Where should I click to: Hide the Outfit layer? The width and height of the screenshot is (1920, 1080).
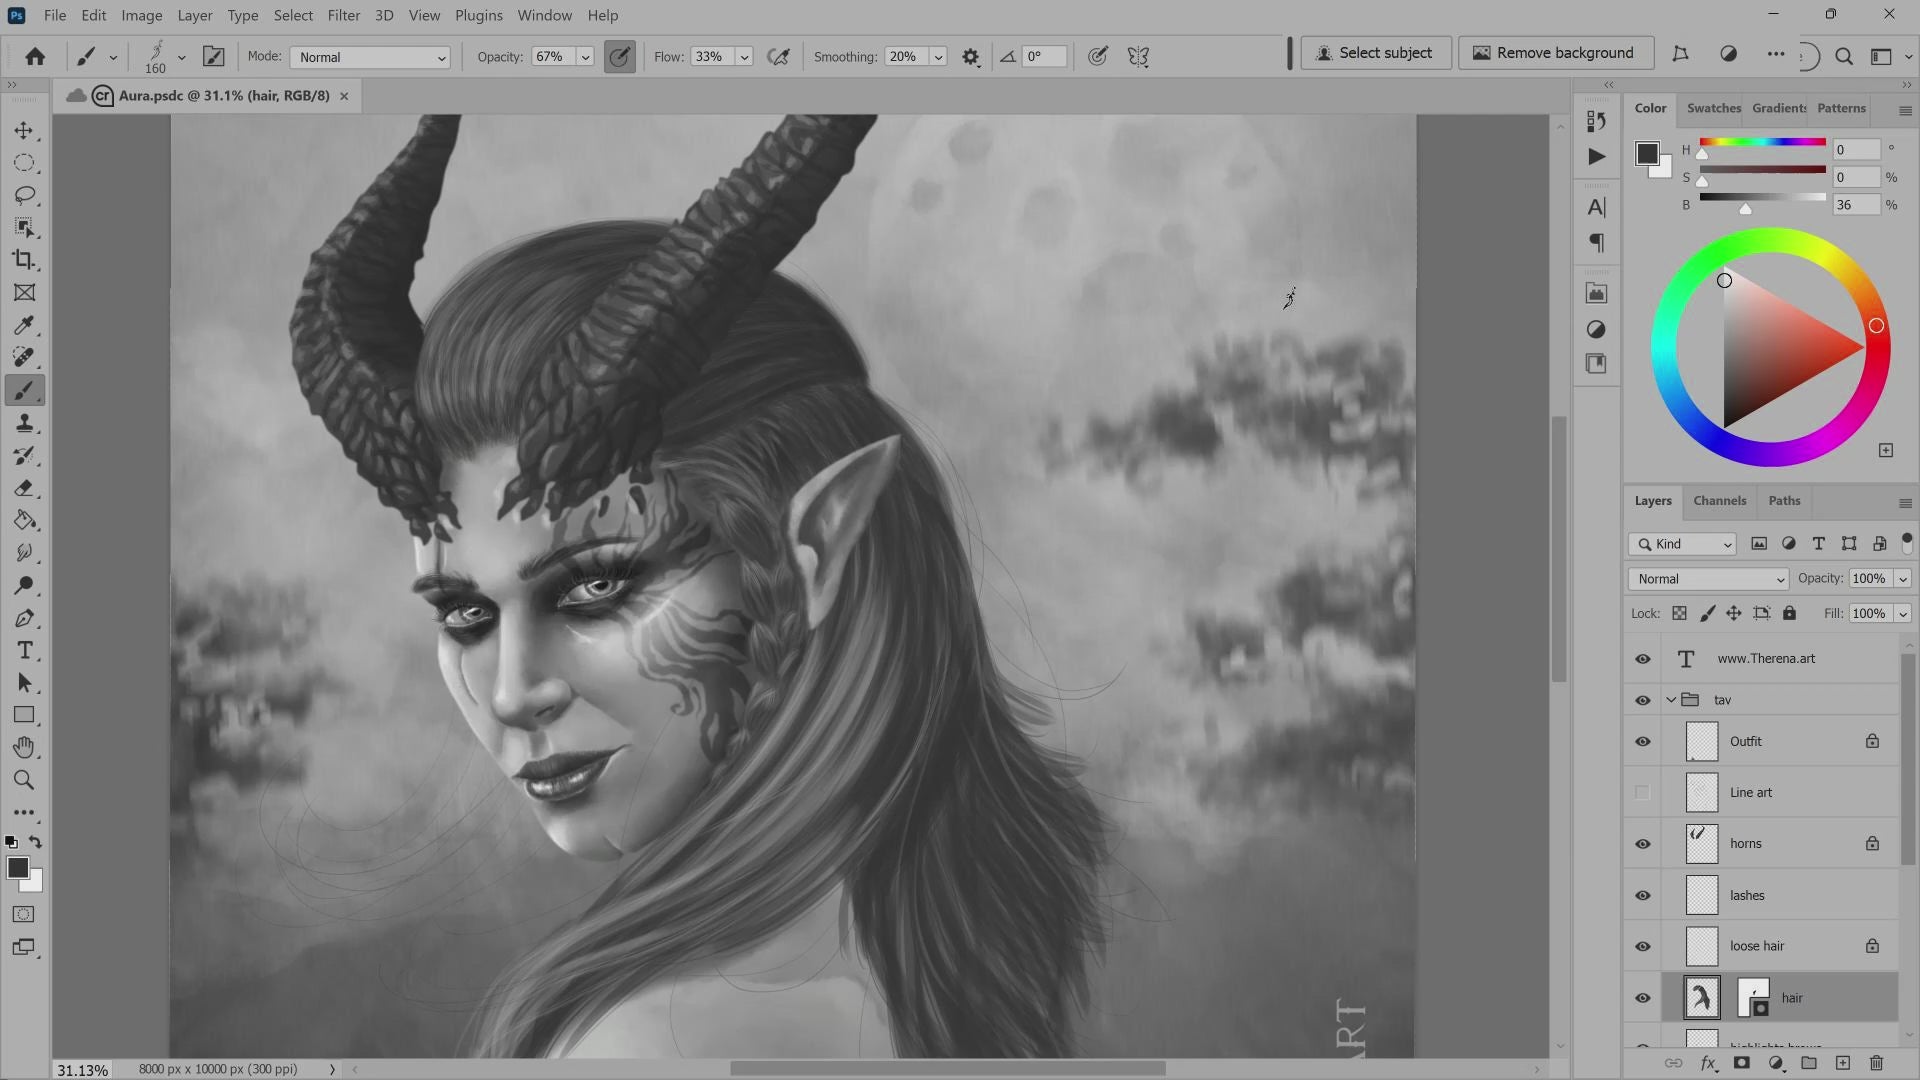(1643, 742)
